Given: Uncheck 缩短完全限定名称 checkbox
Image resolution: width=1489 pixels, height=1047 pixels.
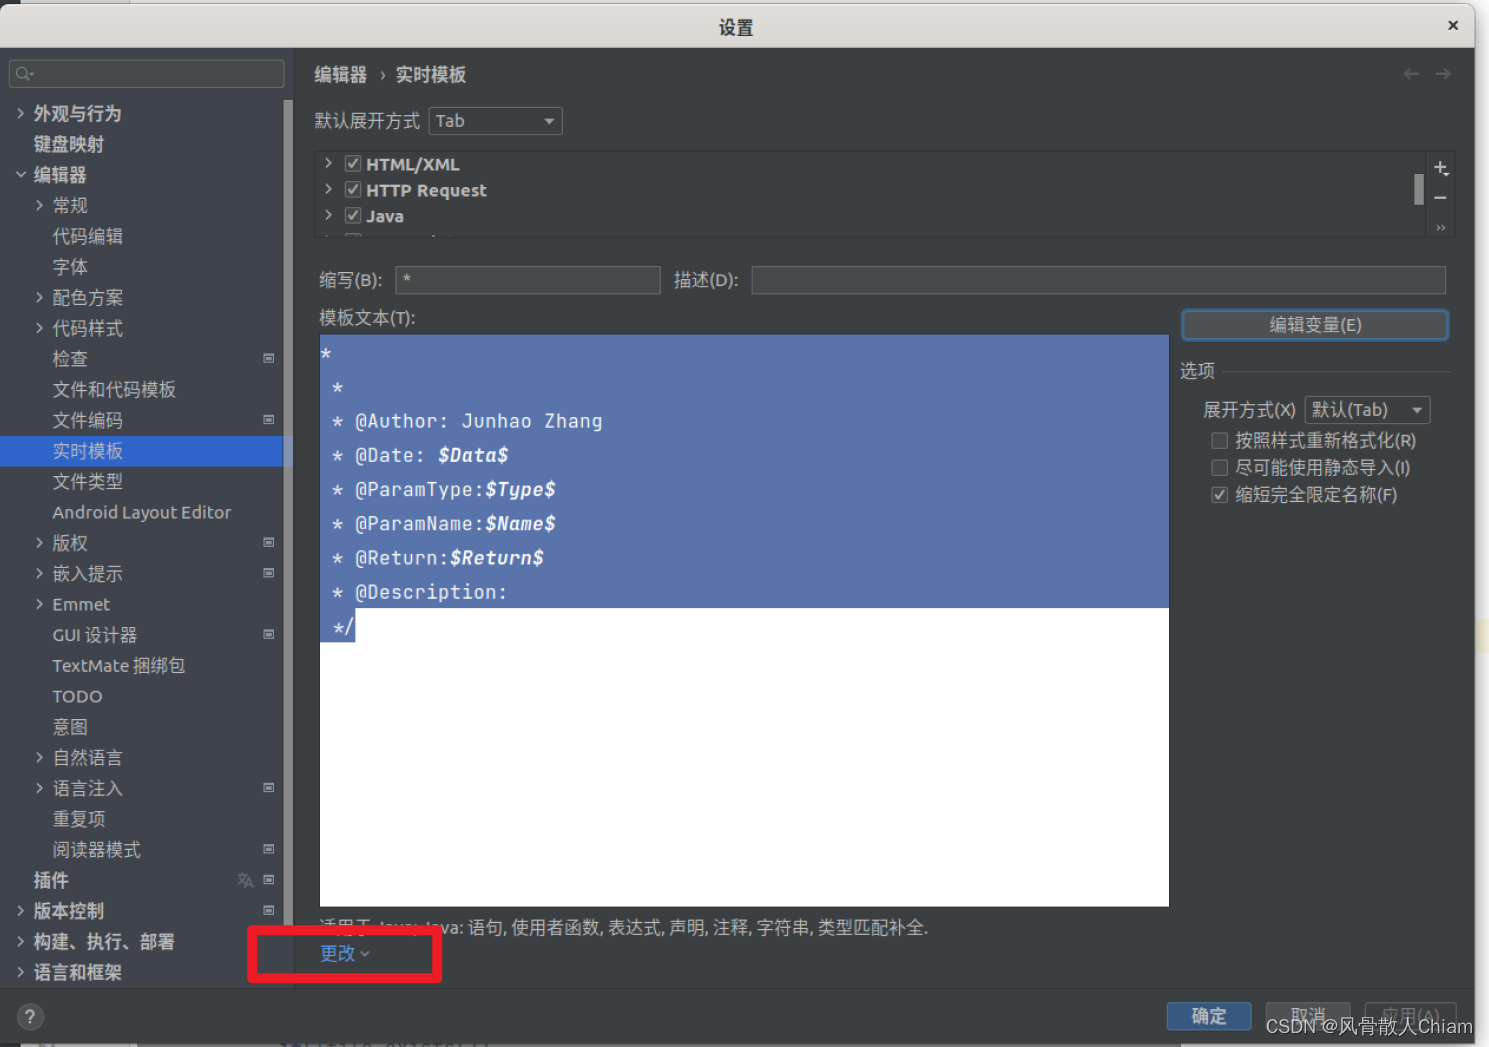Looking at the screenshot, I should pyautogui.click(x=1219, y=494).
